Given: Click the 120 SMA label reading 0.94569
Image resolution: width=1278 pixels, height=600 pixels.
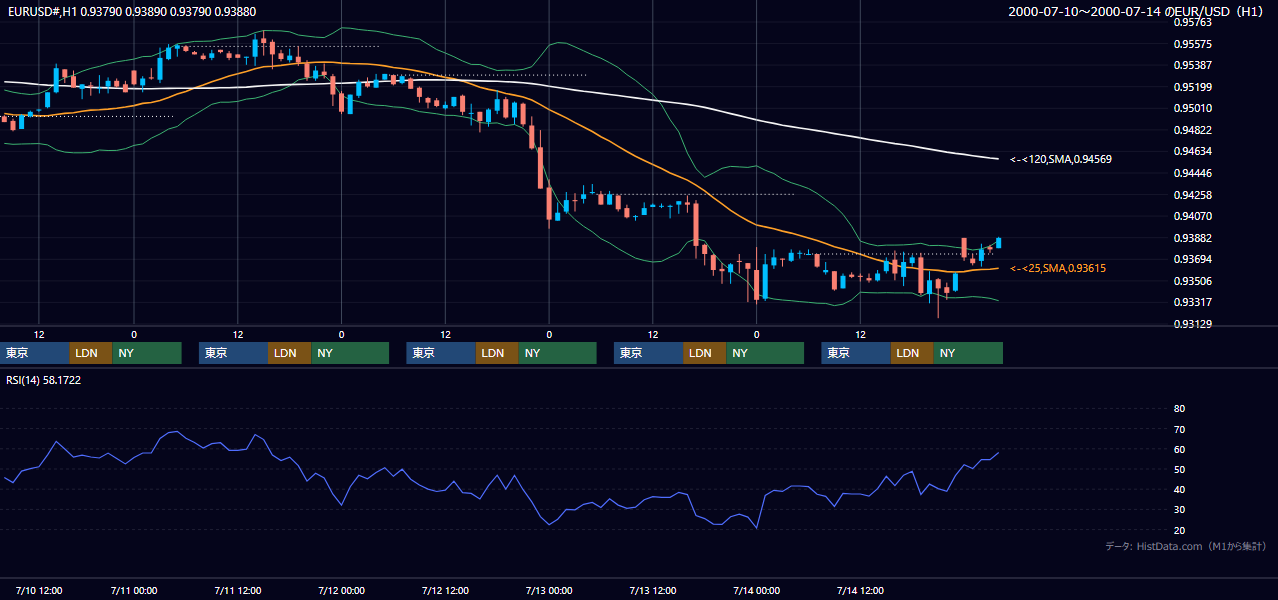Looking at the screenshot, I should 1060,159.
